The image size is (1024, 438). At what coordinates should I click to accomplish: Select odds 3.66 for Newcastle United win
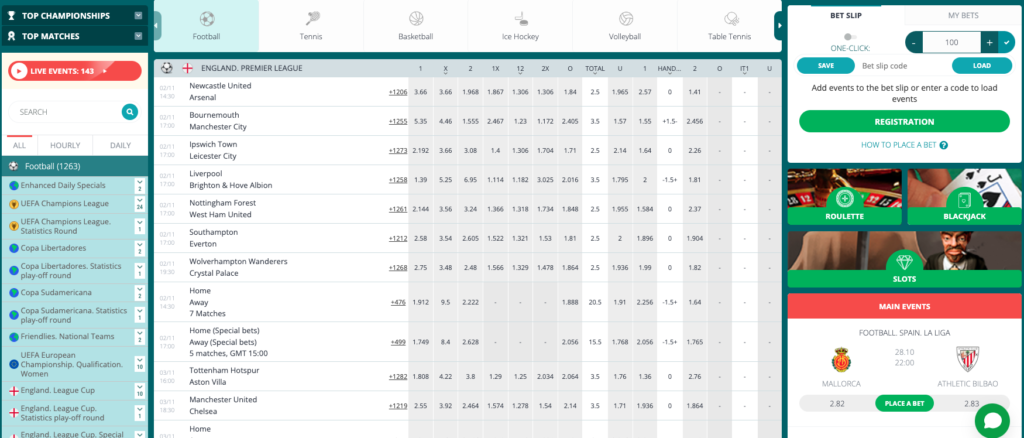pyautogui.click(x=421, y=92)
